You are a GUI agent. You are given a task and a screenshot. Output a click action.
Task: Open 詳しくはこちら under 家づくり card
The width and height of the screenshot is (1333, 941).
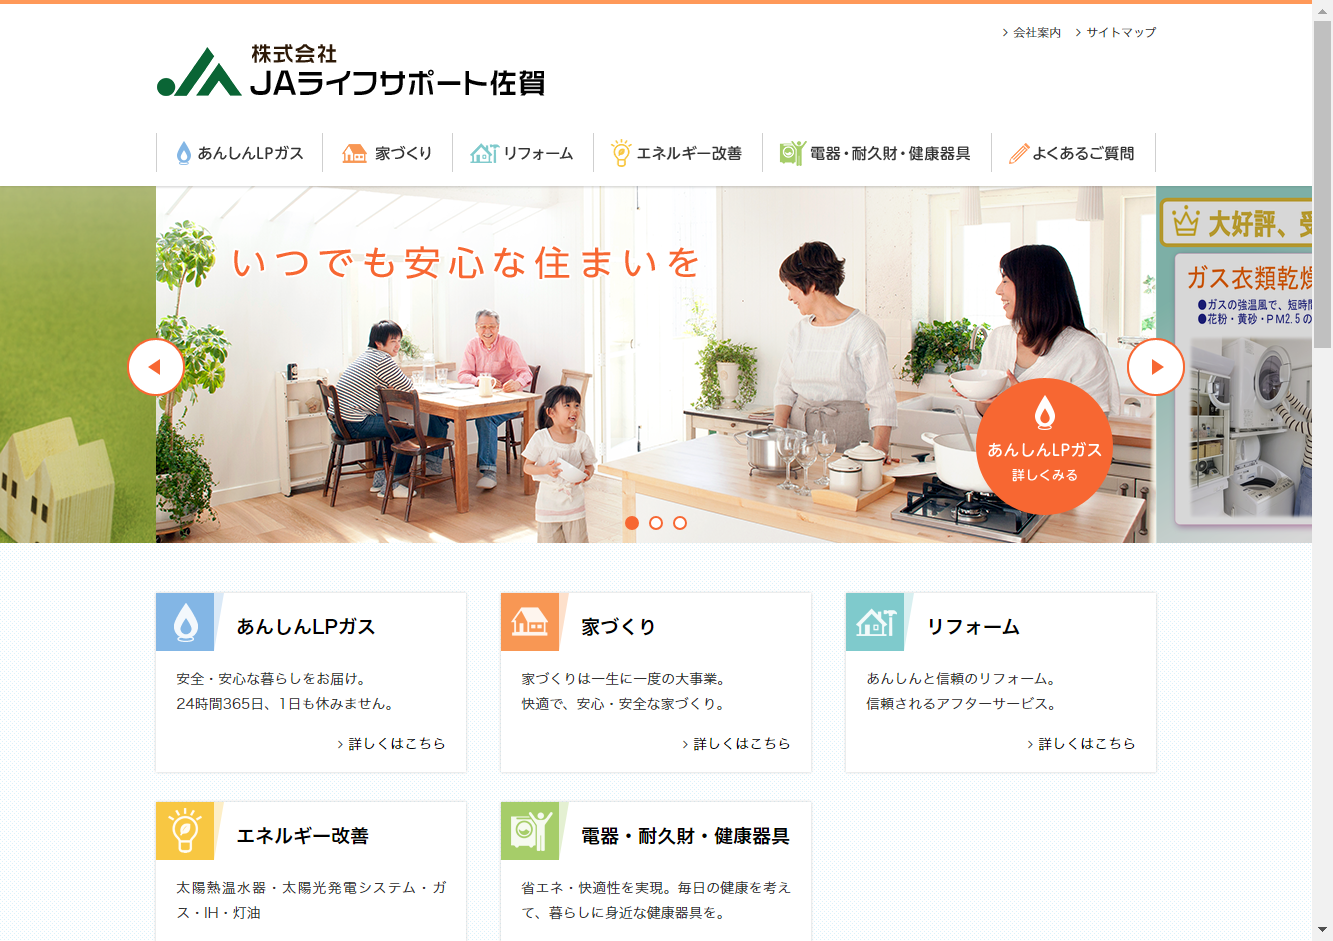point(736,744)
